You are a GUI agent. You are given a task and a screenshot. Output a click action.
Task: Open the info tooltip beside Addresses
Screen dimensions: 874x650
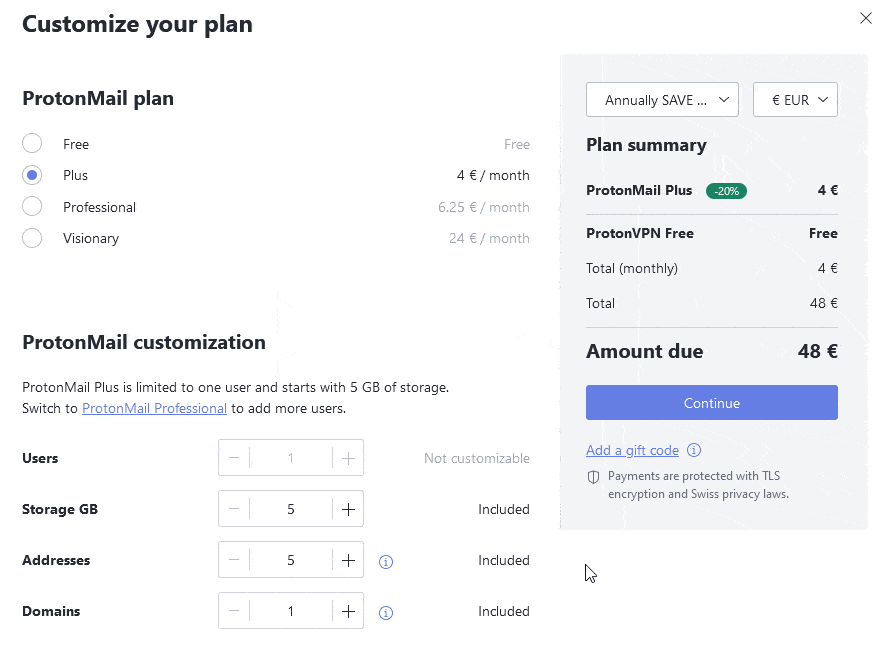tap(386, 562)
